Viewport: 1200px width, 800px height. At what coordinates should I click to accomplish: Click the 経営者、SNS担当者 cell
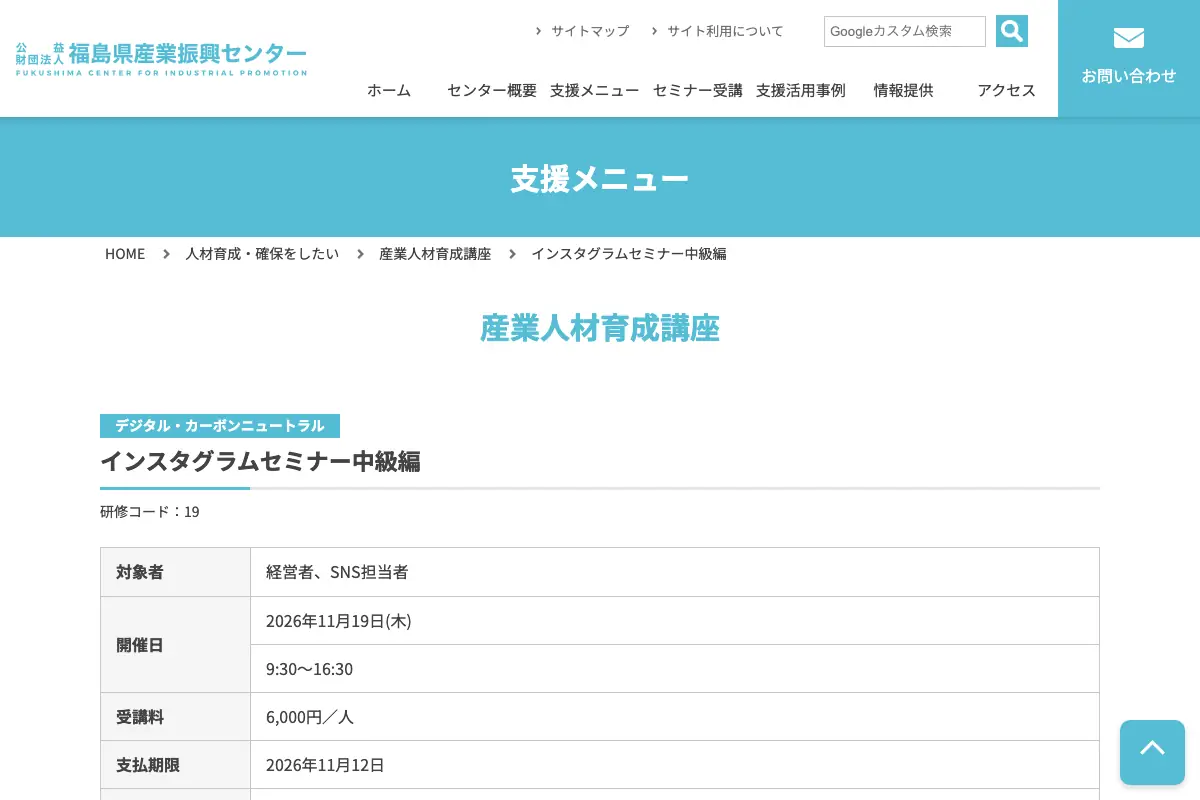[675, 572]
